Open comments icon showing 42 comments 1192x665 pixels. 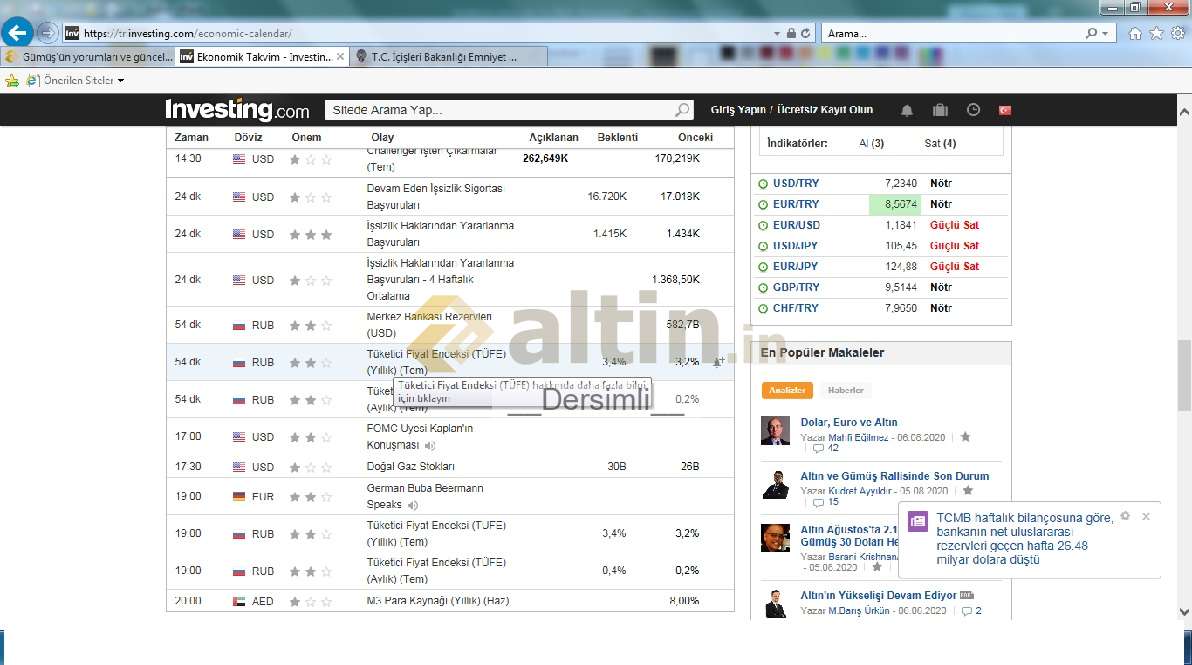pos(818,448)
